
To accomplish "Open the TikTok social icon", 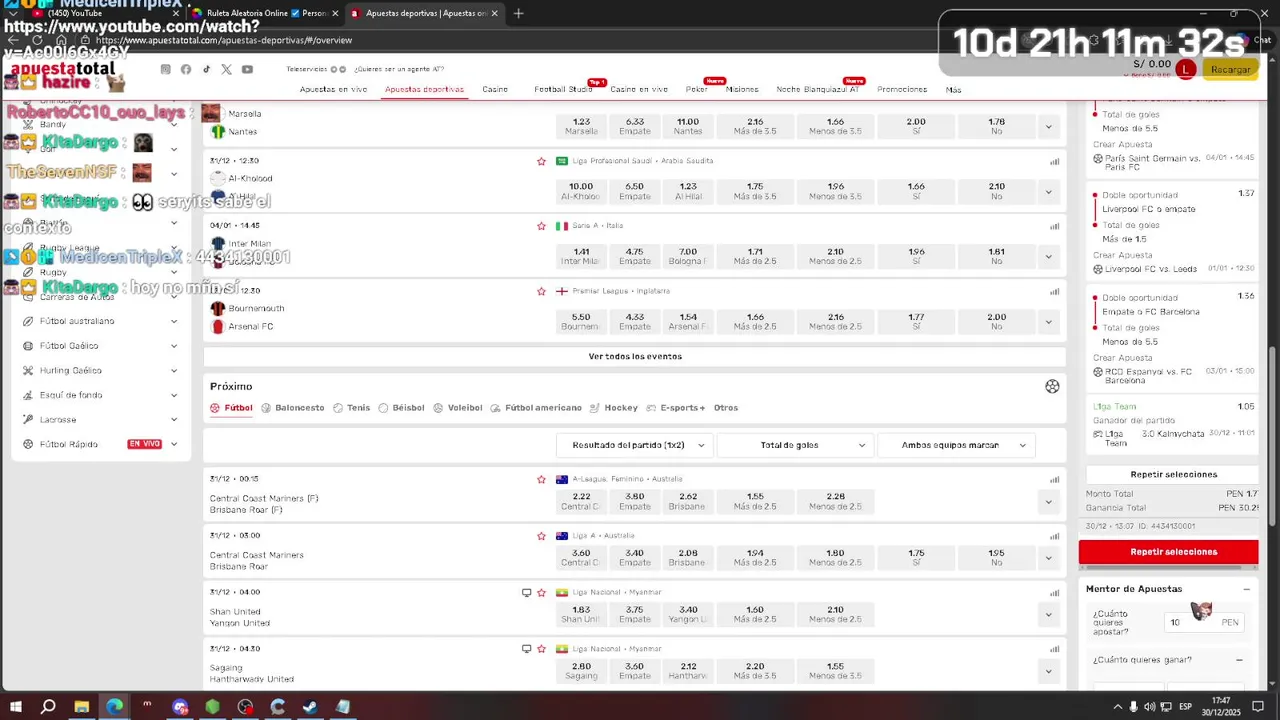I will click(207, 69).
